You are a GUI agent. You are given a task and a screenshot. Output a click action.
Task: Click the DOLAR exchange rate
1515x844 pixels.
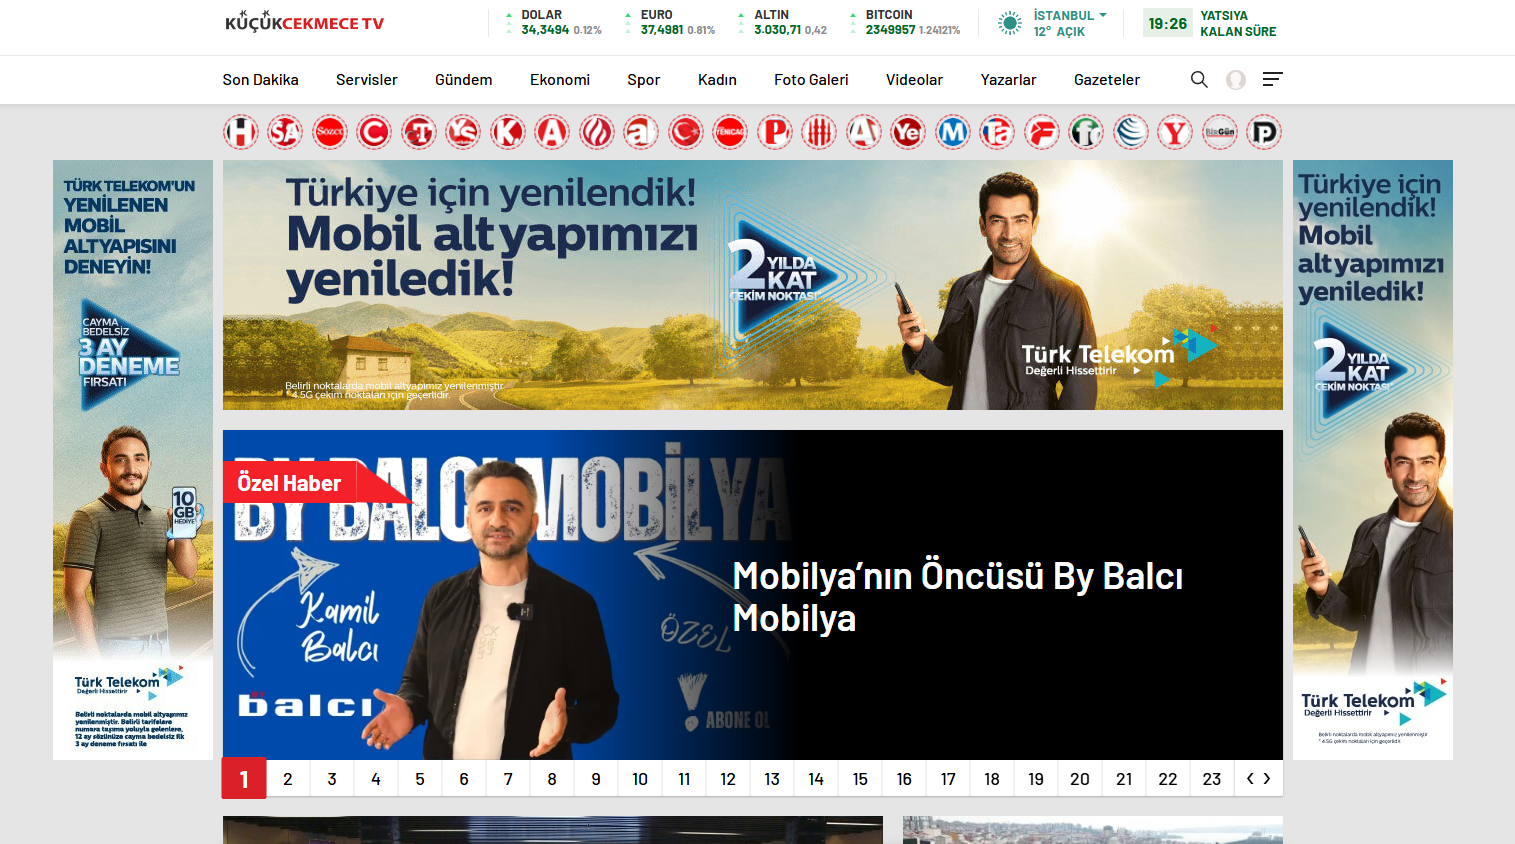click(x=553, y=23)
